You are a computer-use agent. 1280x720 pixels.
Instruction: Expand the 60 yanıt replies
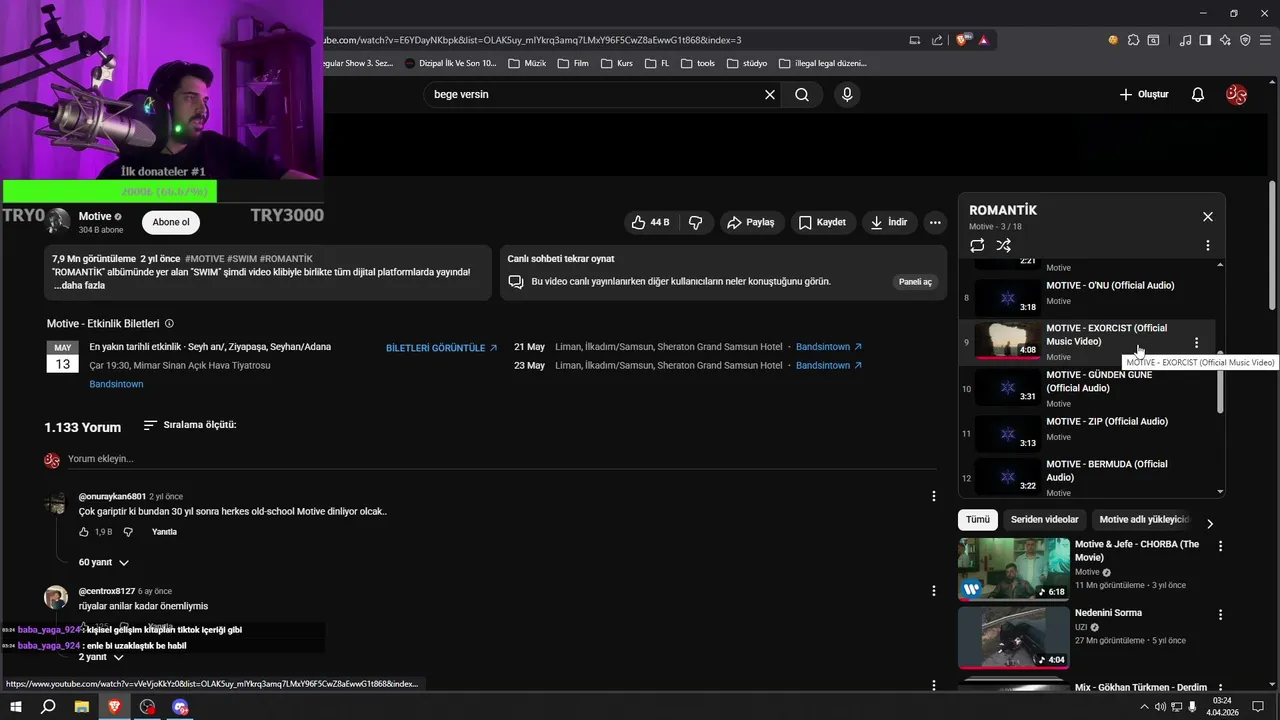[x=104, y=562]
